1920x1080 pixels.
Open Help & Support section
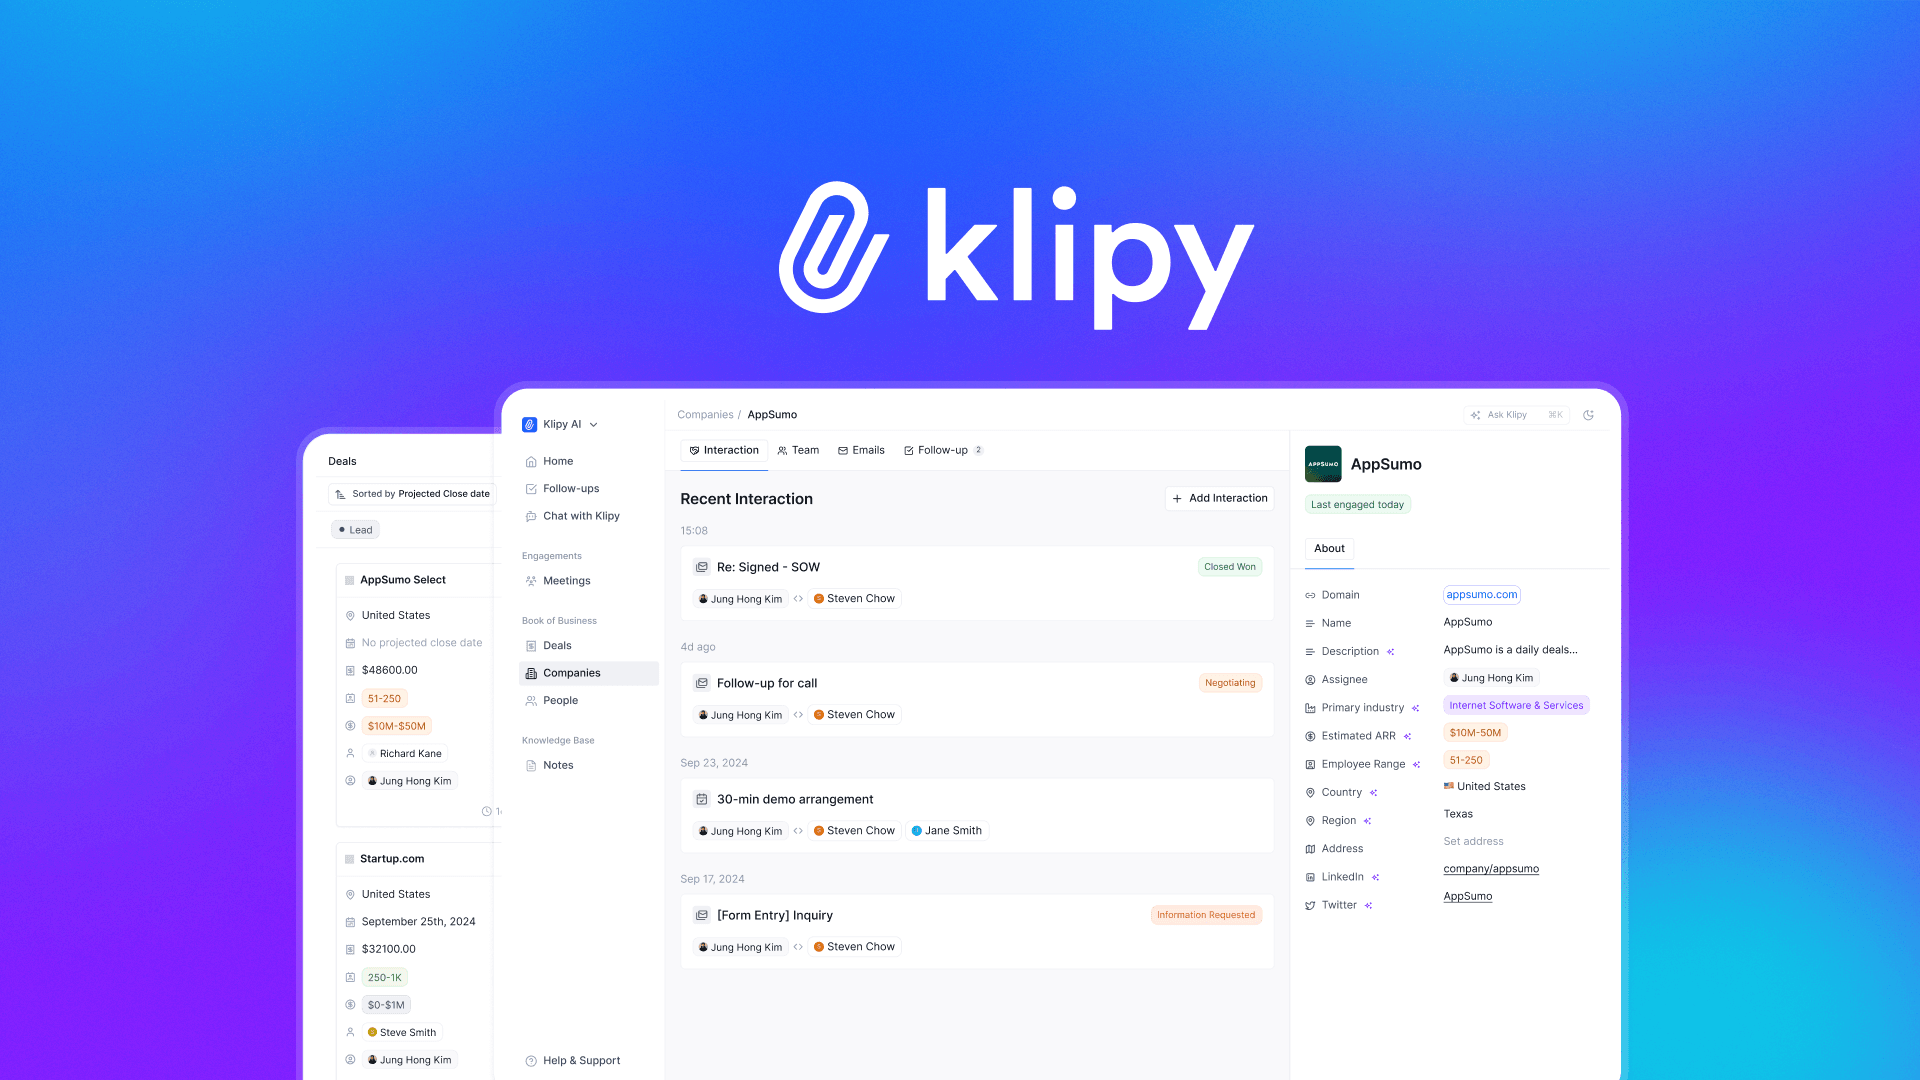(580, 1060)
